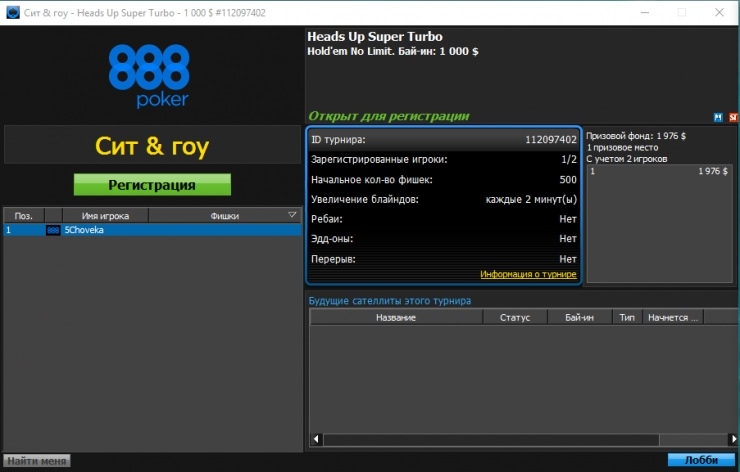Sort players by the Поз. column header
The height and width of the screenshot is (472, 740).
coord(24,216)
